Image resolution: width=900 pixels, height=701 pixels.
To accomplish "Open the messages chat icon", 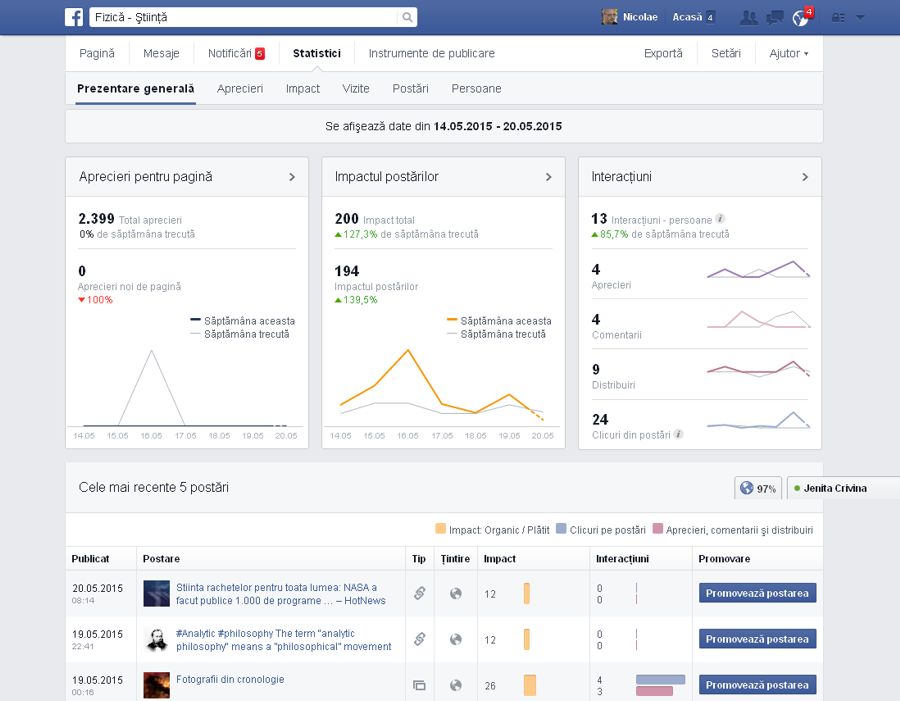I will [x=775, y=17].
